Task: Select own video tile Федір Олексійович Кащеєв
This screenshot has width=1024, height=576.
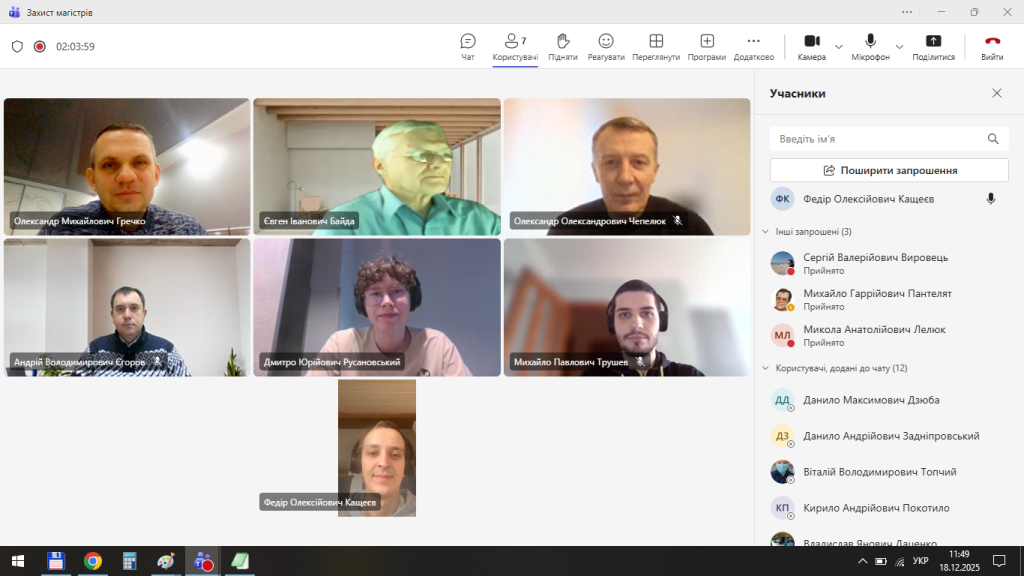Action: click(x=377, y=448)
